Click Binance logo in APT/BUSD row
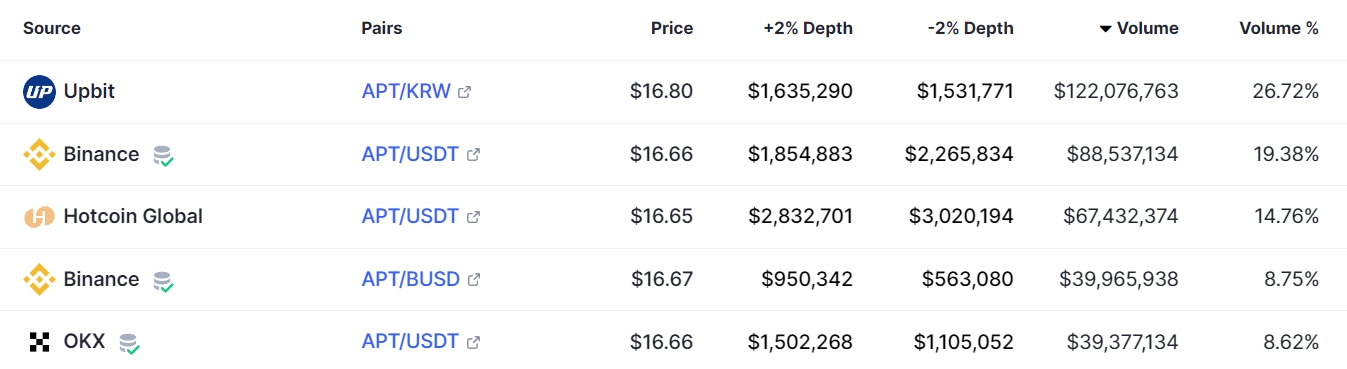 39,279
